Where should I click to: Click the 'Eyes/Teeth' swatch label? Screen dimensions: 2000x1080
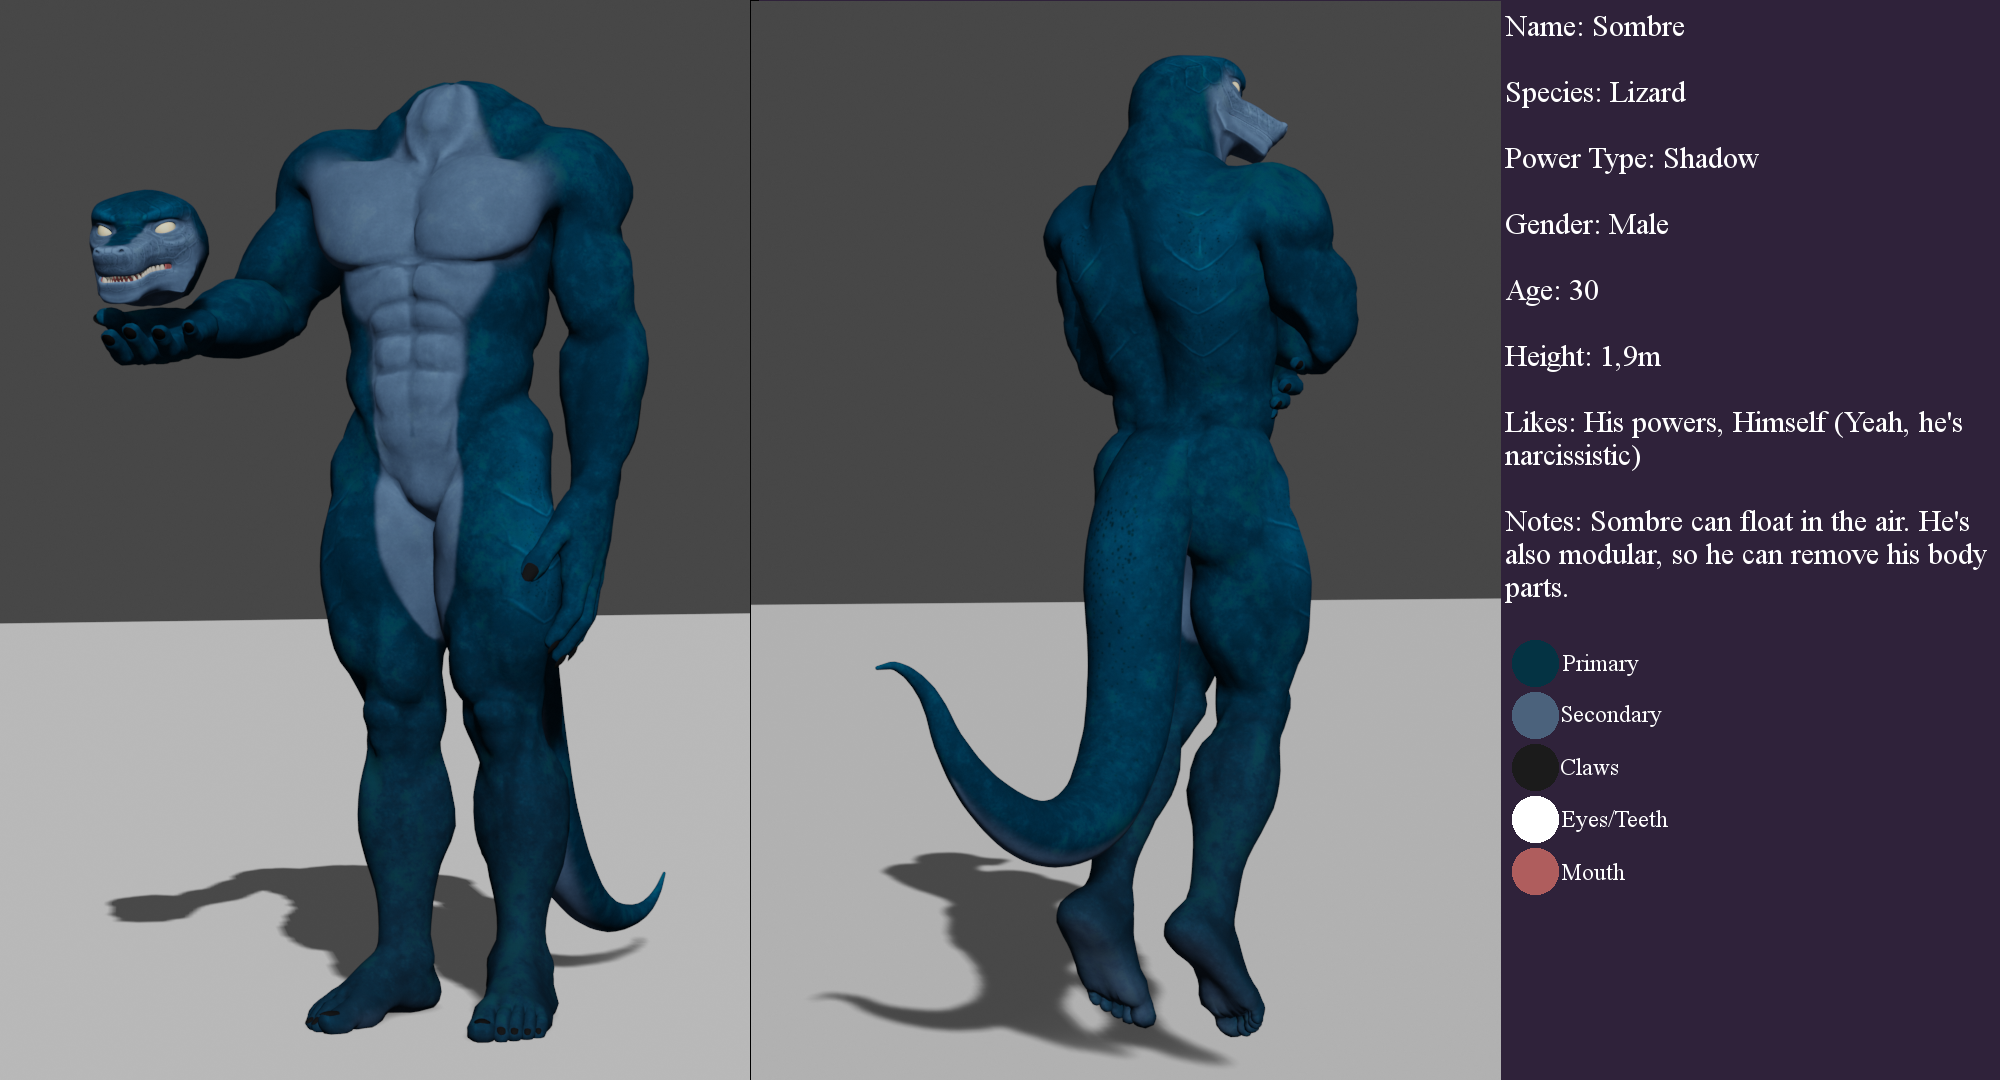click(1614, 820)
